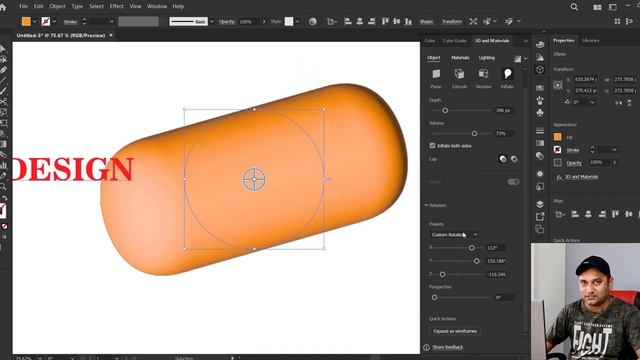Open the Asset Export dock icon
The height and width of the screenshot is (360, 640).
(540, 216)
